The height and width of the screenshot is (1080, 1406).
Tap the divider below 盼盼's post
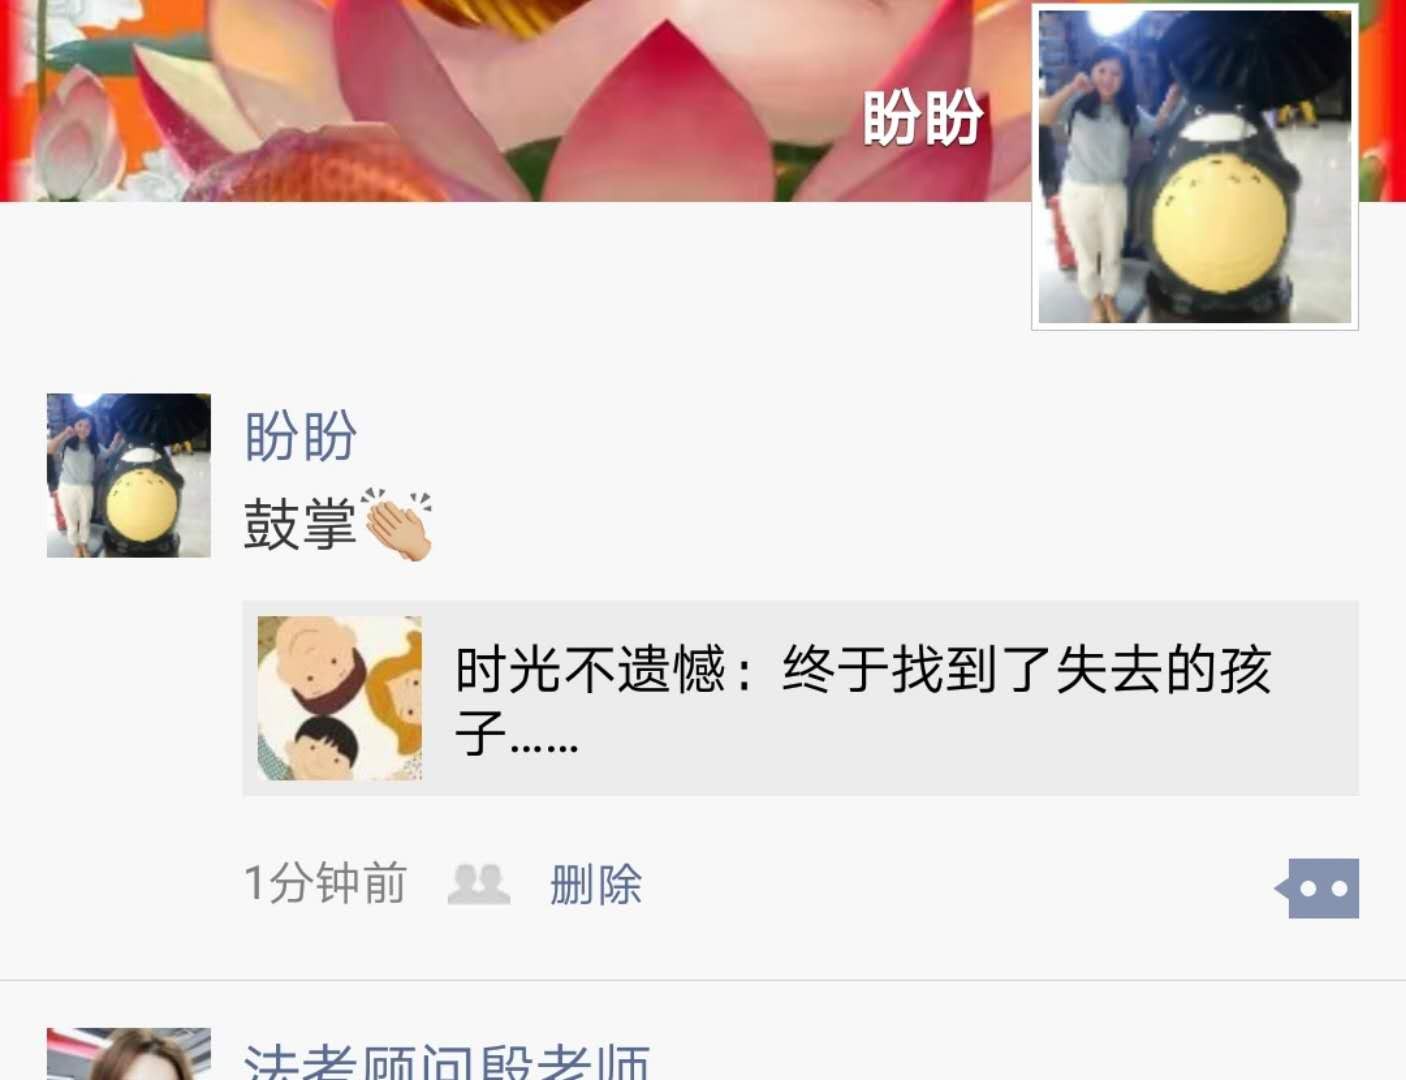coord(703,980)
